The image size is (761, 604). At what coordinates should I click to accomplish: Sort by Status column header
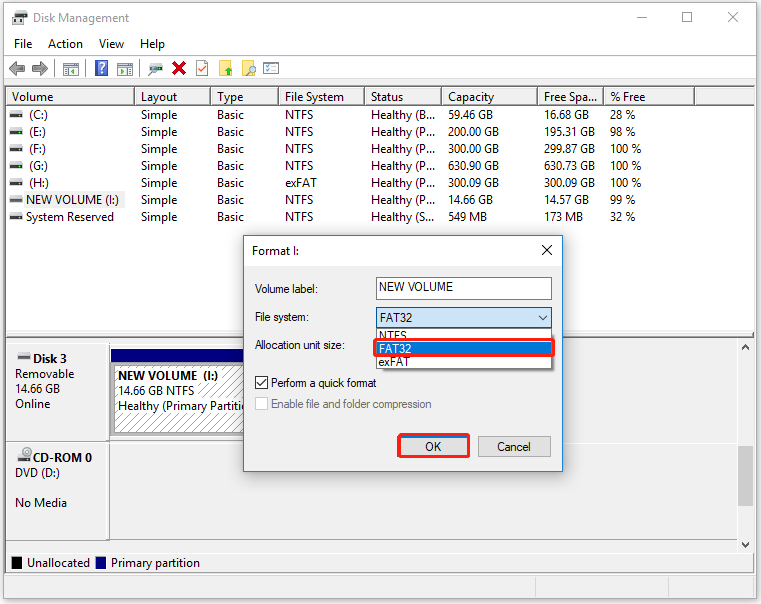tap(403, 97)
